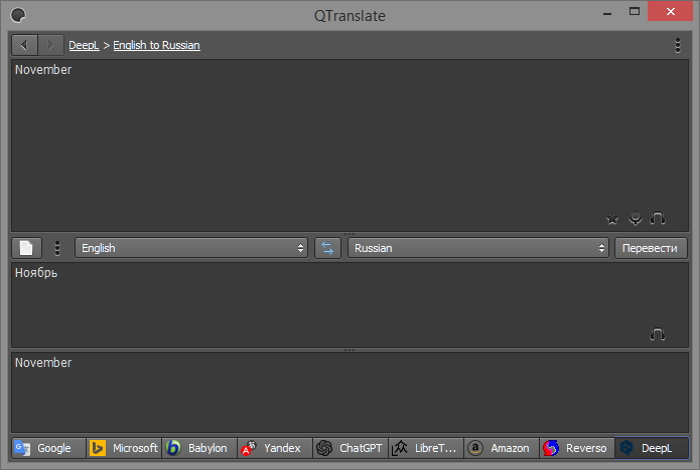Swap the English and Russian languages
Viewport: 700px width, 470px height.
(327, 248)
